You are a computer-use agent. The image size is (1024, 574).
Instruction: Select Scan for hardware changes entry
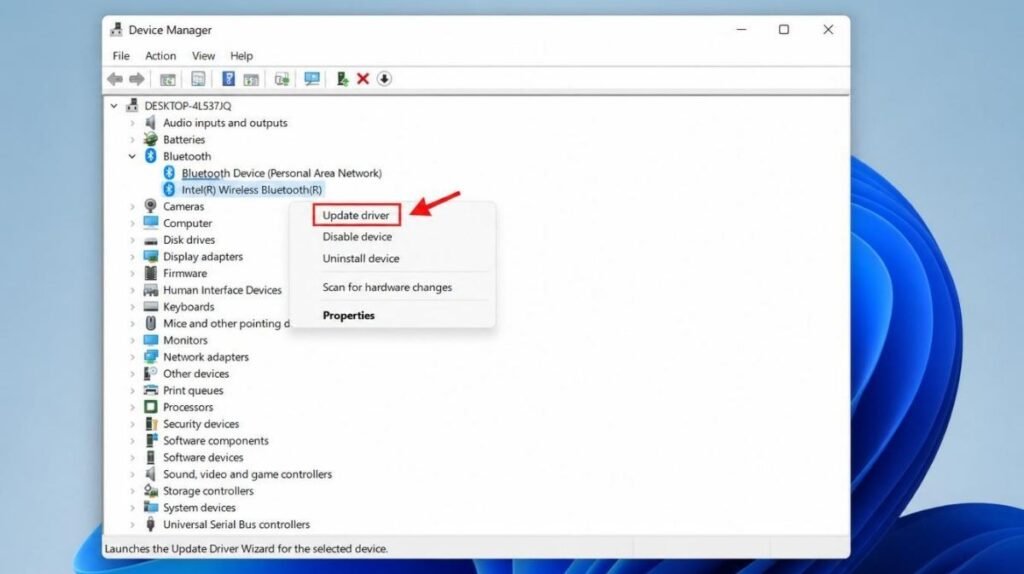pos(387,287)
